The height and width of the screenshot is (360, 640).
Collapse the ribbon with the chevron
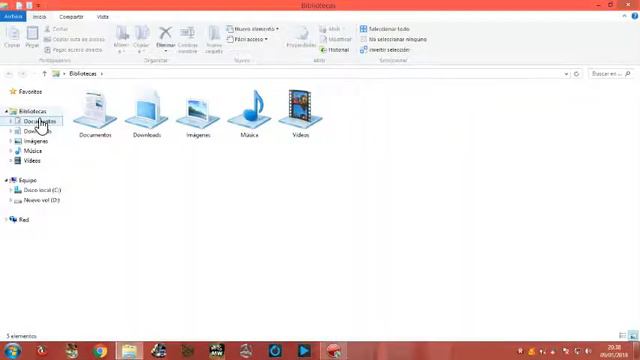click(624, 16)
